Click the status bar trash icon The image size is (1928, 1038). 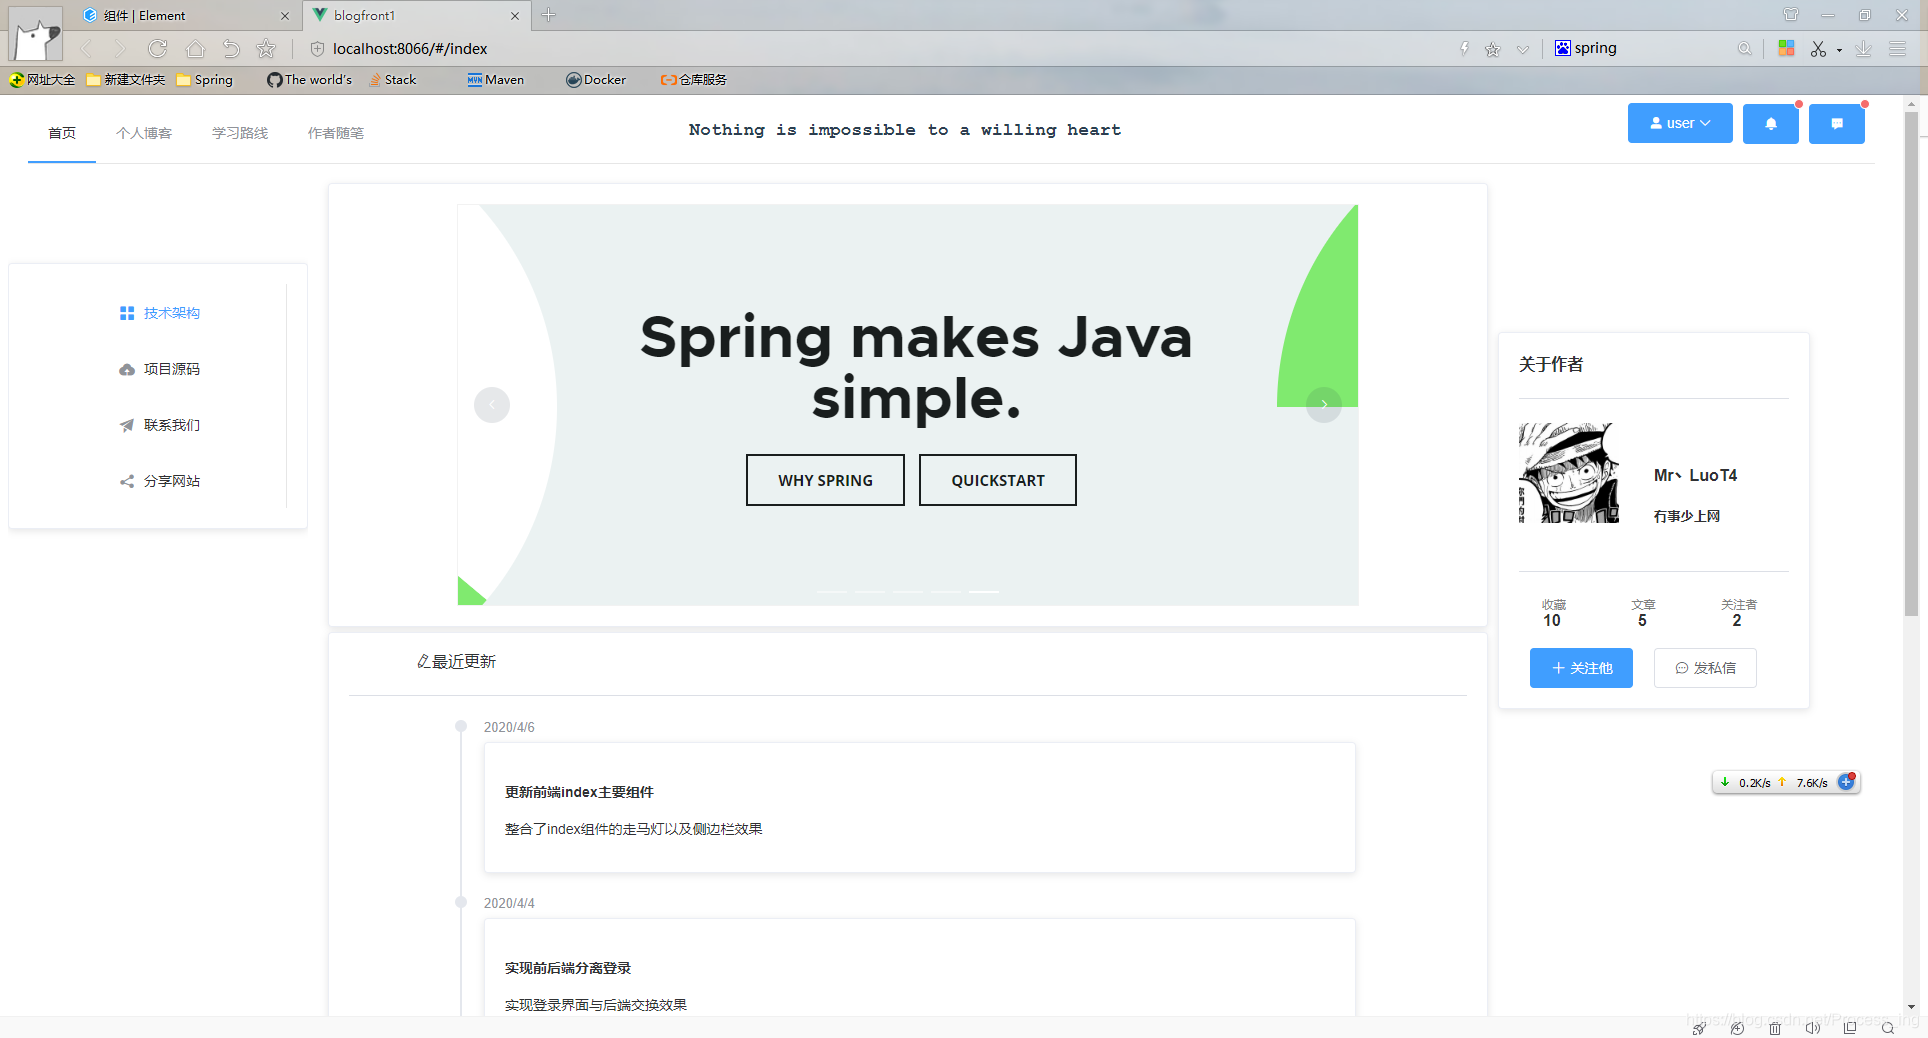coord(1775,1028)
